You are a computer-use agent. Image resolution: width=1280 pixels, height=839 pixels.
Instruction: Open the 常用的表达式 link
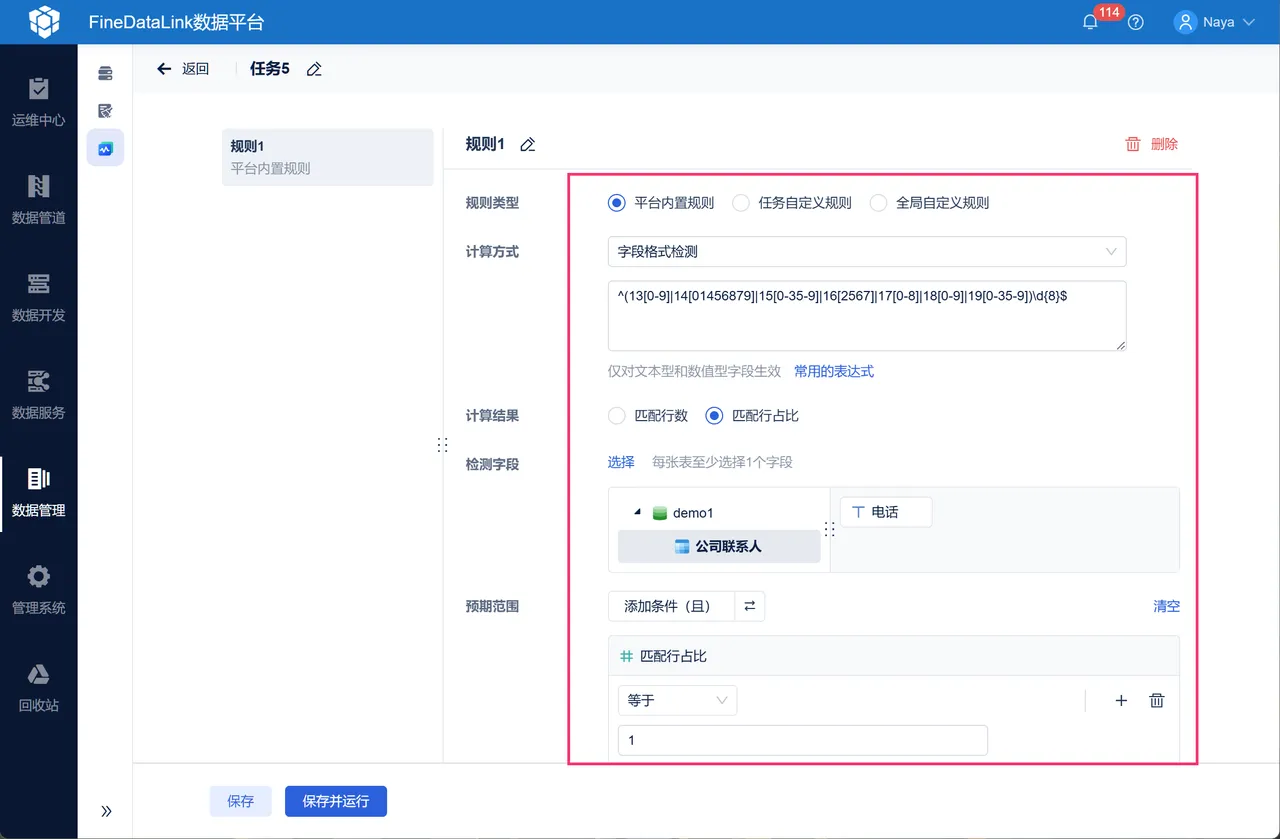pyautogui.click(x=834, y=371)
